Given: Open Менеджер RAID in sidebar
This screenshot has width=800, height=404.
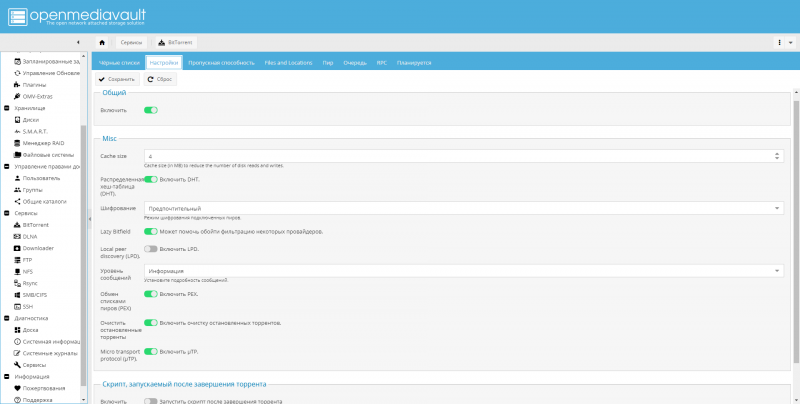Looking at the screenshot, I should point(39,143).
